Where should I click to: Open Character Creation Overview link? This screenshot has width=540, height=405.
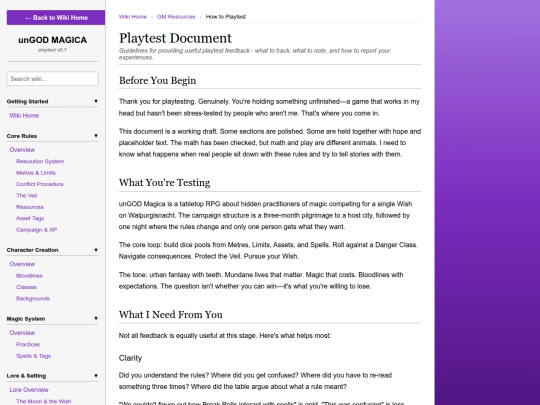tap(22, 264)
